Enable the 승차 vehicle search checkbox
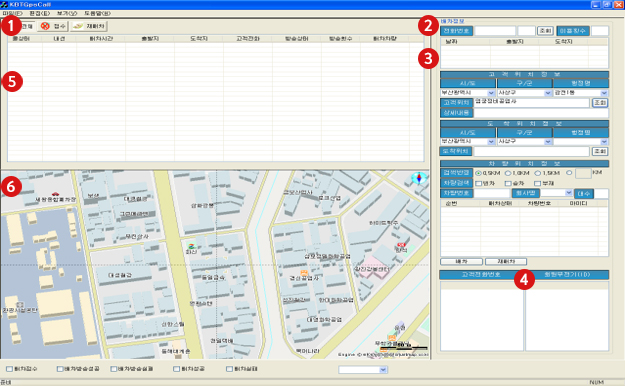Screen dimensions: 625x386 [508, 183]
